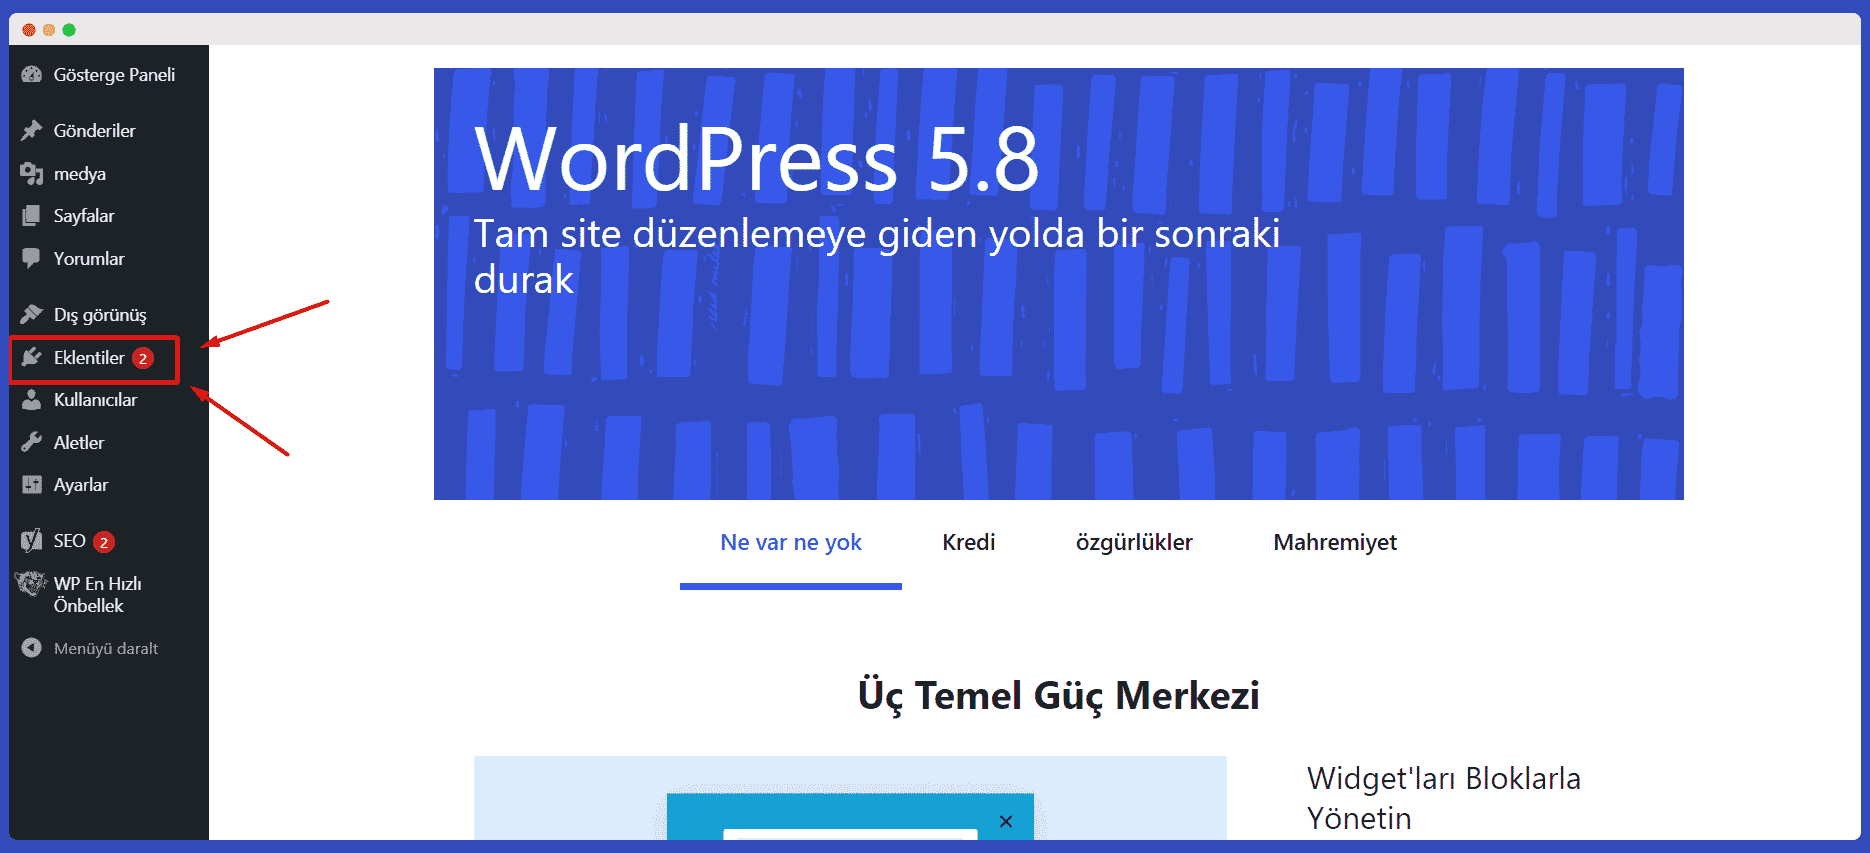This screenshot has height=853, width=1870.
Task: Click the Yoast SEO icon
Action: (31, 541)
